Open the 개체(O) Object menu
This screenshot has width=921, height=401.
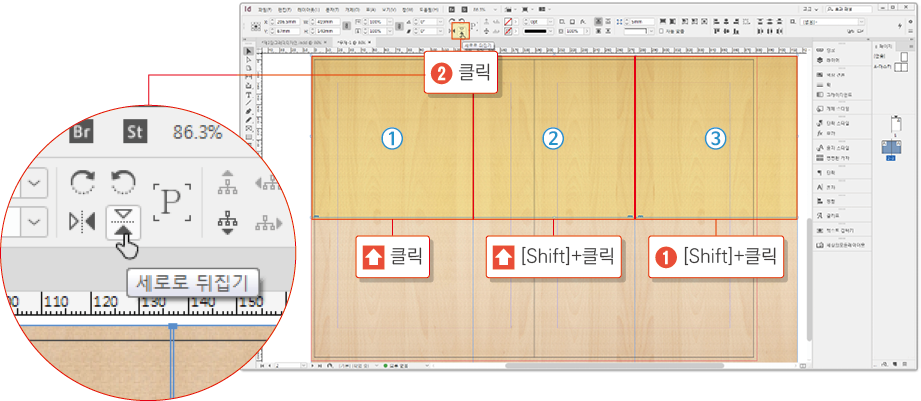(x=352, y=9)
